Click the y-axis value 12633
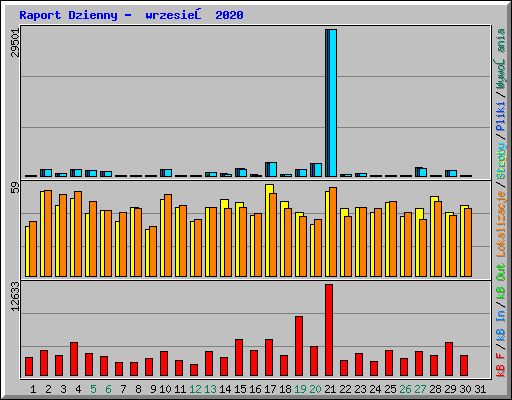This screenshot has height=400, width=512. point(15,297)
